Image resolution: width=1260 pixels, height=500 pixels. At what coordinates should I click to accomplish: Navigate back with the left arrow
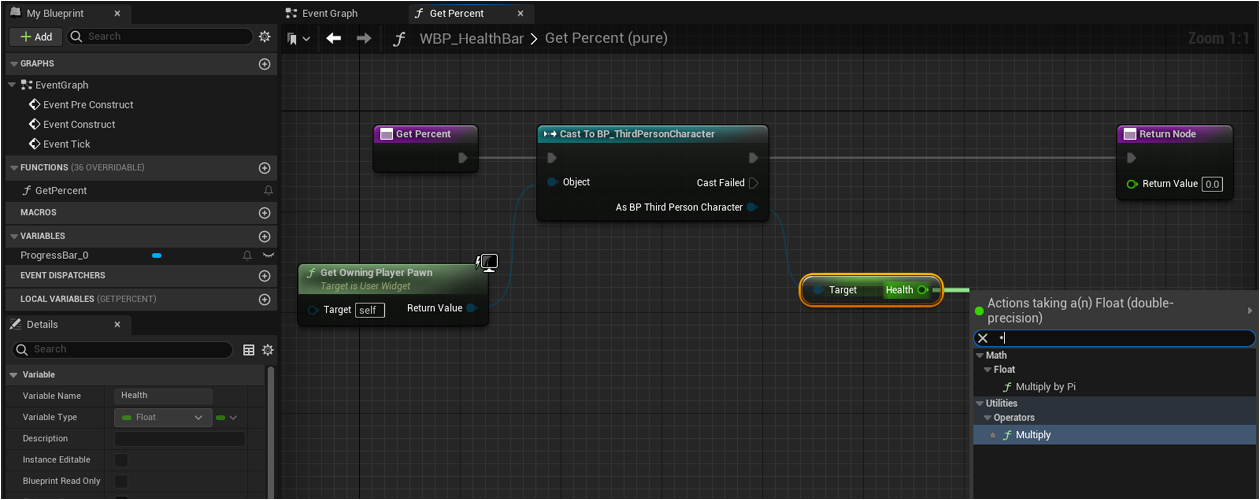(334, 38)
